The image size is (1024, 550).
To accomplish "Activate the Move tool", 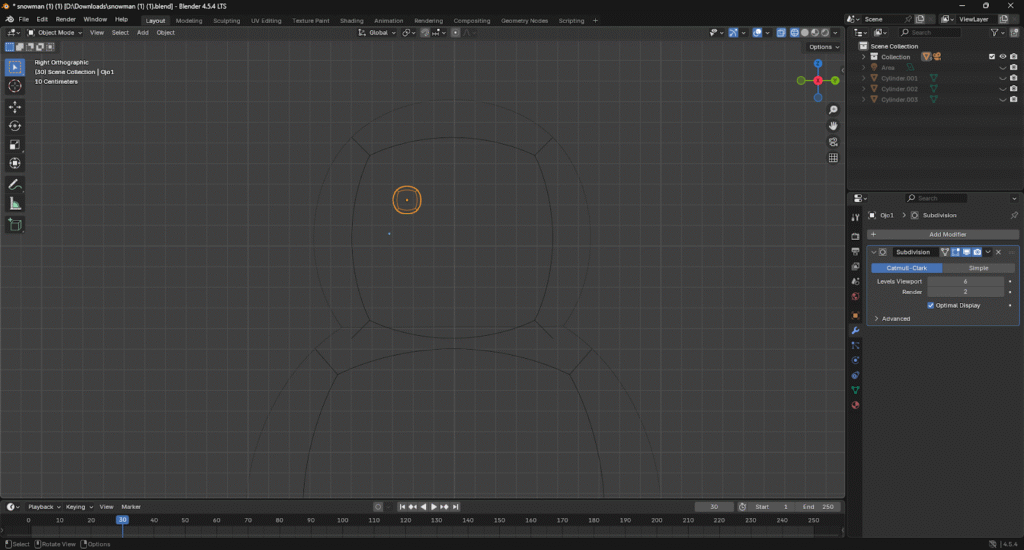I will (x=15, y=107).
